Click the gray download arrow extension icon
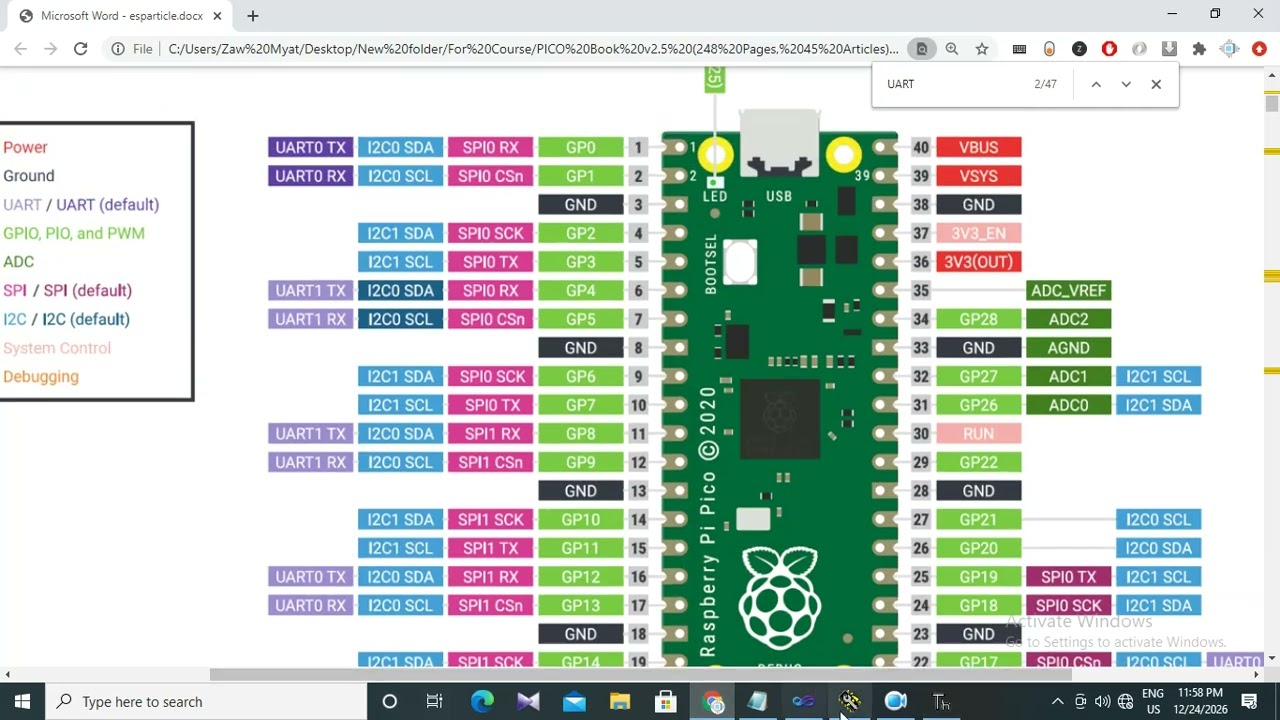The width and height of the screenshot is (1280, 720). 1169,48
